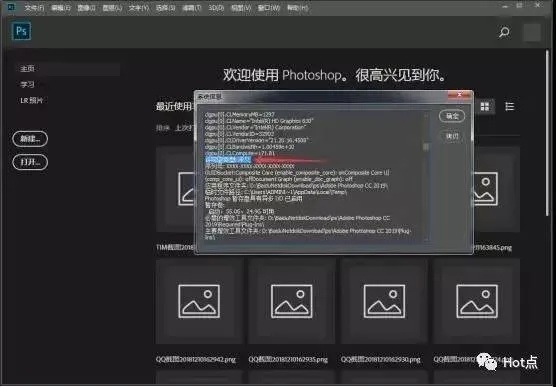Open the 文字(Y) menu
Screen dimensions: 556x387
pyautogui.click(x=139, y=7)
